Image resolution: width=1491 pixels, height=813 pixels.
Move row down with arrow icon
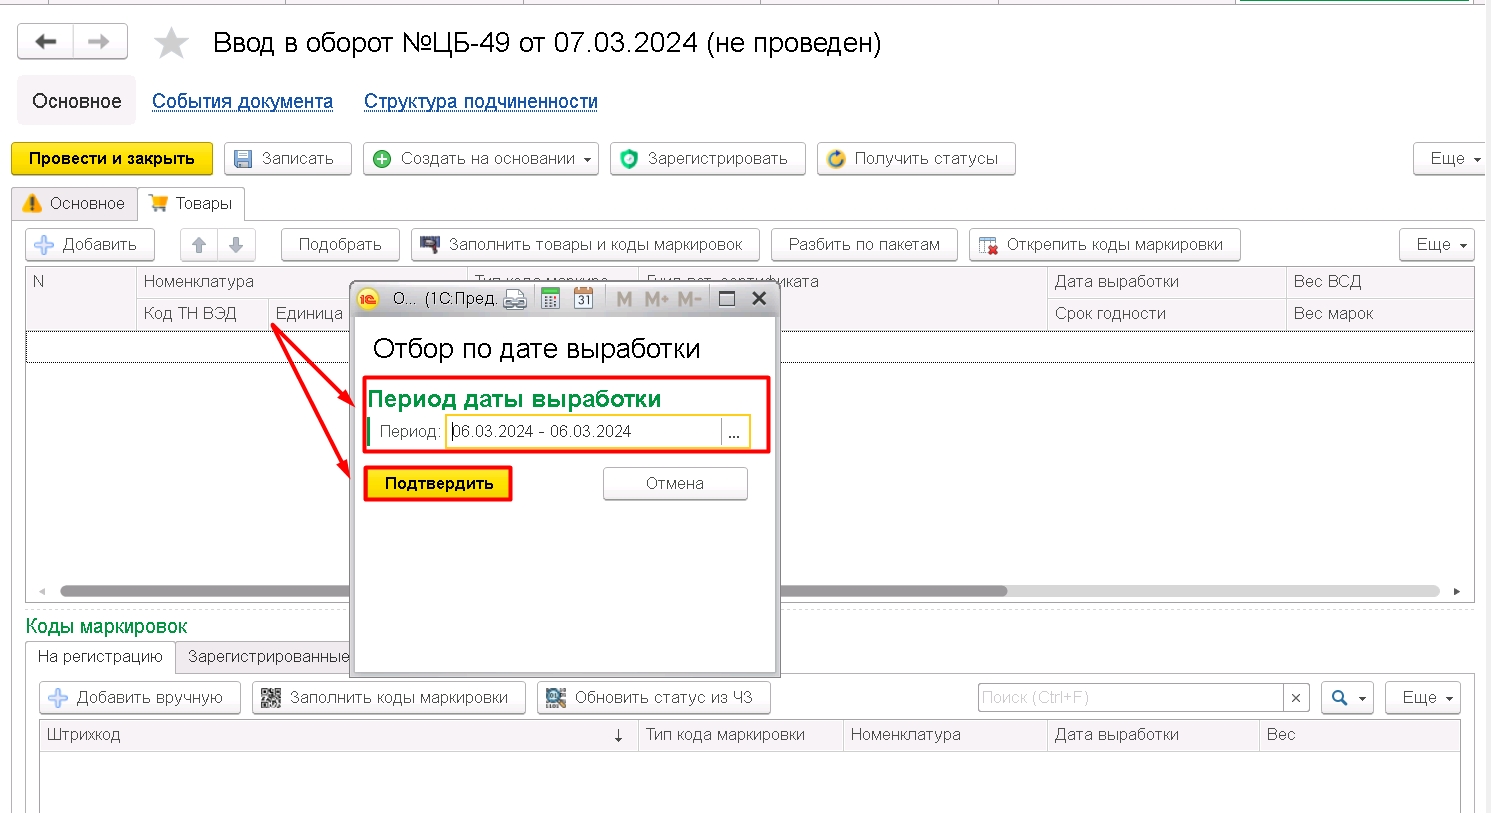point(236,244)
